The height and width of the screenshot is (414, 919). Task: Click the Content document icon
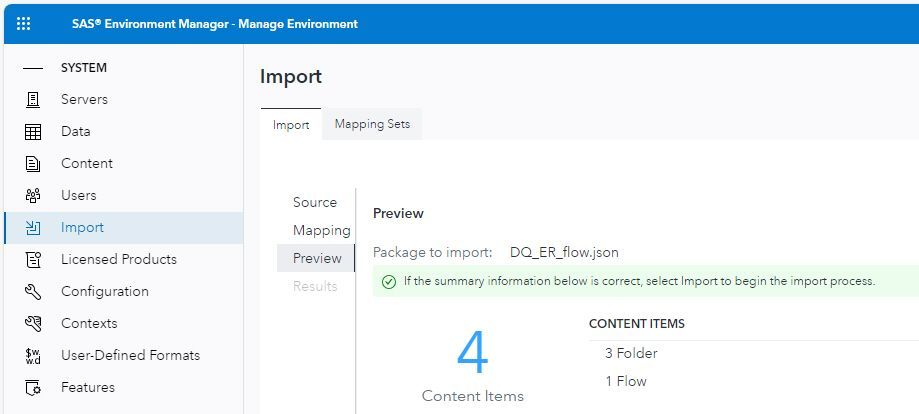click(33, 163)
